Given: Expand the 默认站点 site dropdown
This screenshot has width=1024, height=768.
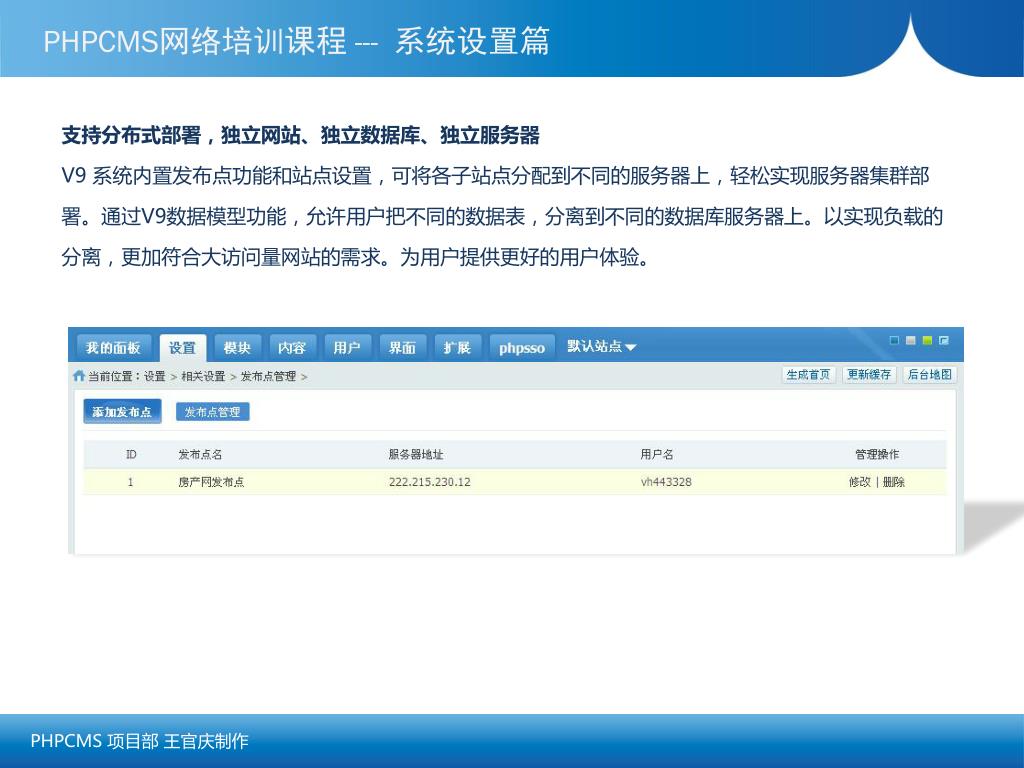Looking at the screenshot, I should (x=601, y=346).
